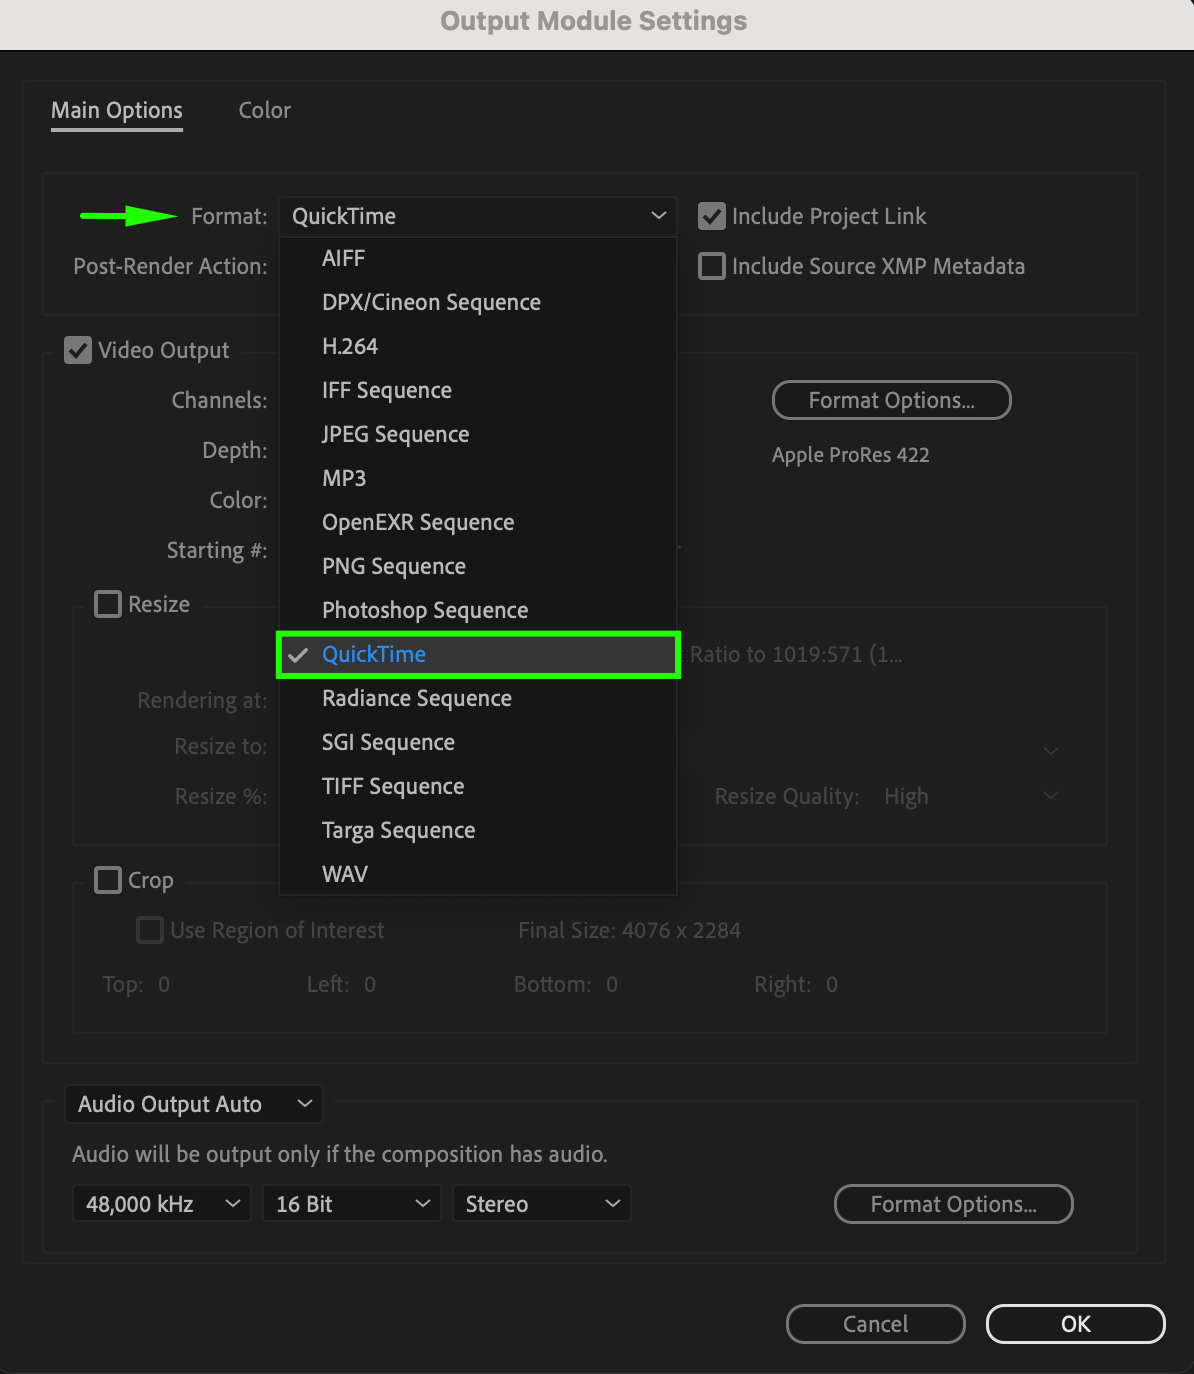Collapse the Format dropdown showing QuickTime
Screen dimensions: 1194x1374
478,216
